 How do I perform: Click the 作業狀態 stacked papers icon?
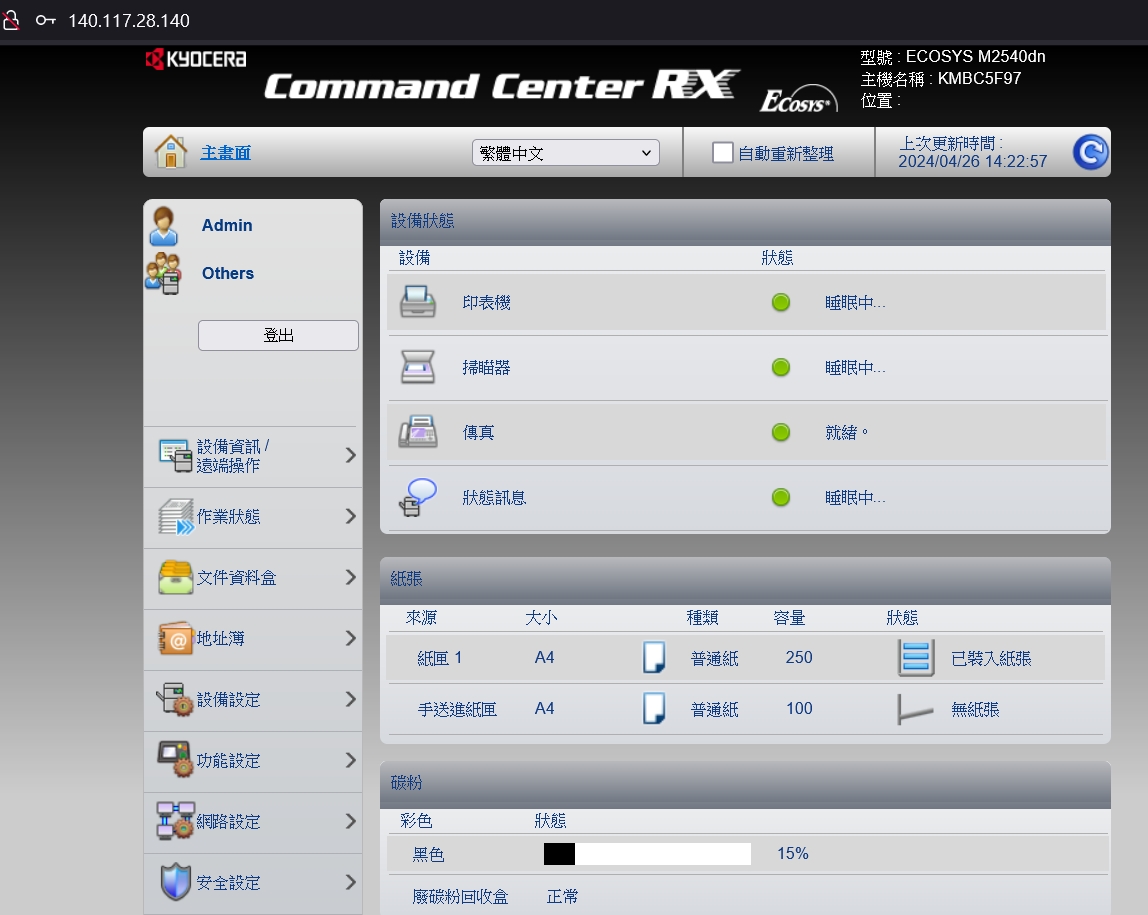click(x=176, y=516)
